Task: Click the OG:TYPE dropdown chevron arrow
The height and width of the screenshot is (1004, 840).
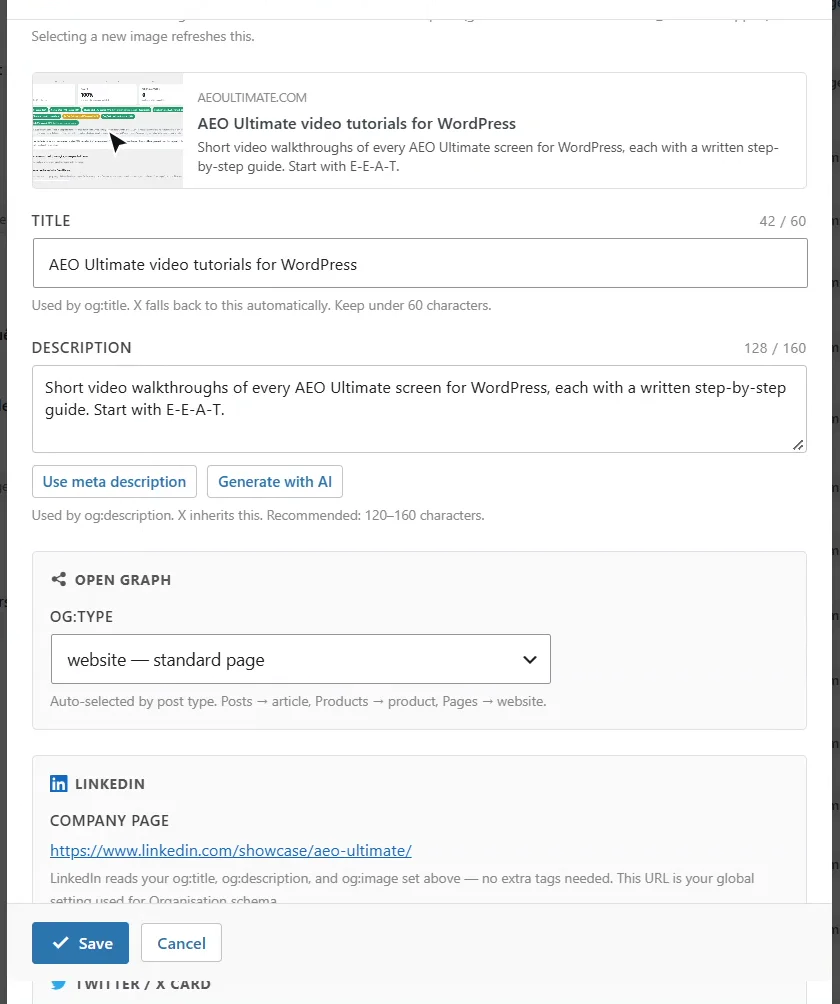Action: click(x=529, y=660)
